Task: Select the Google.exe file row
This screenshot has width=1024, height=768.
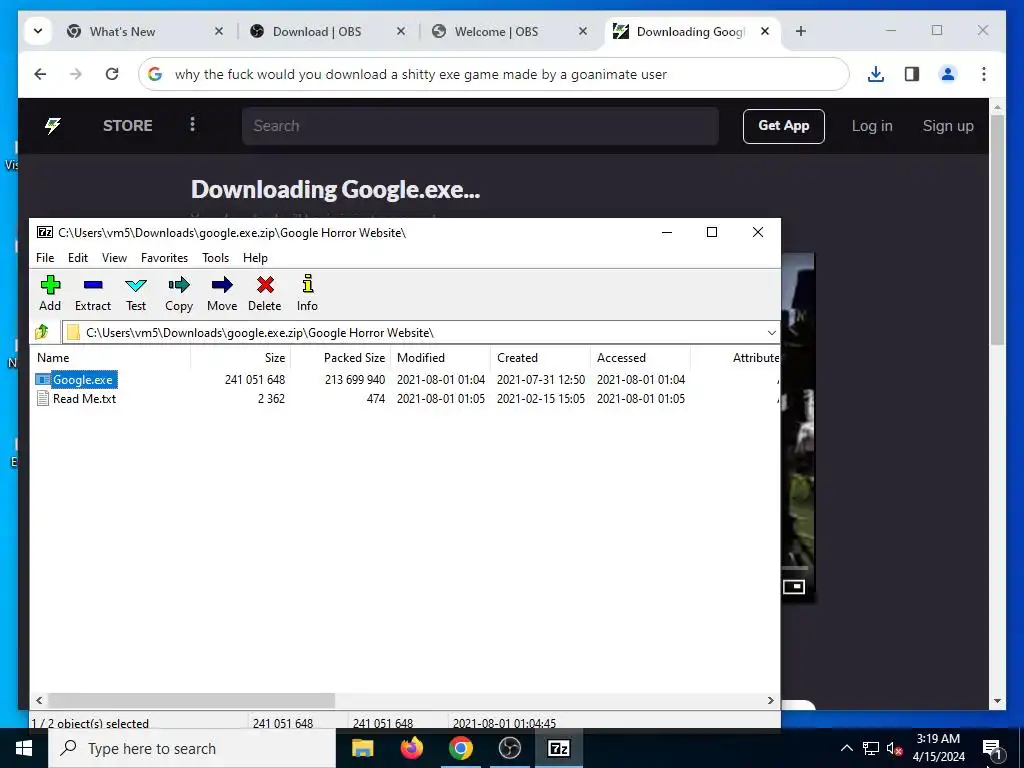Action: click(405, 379)
